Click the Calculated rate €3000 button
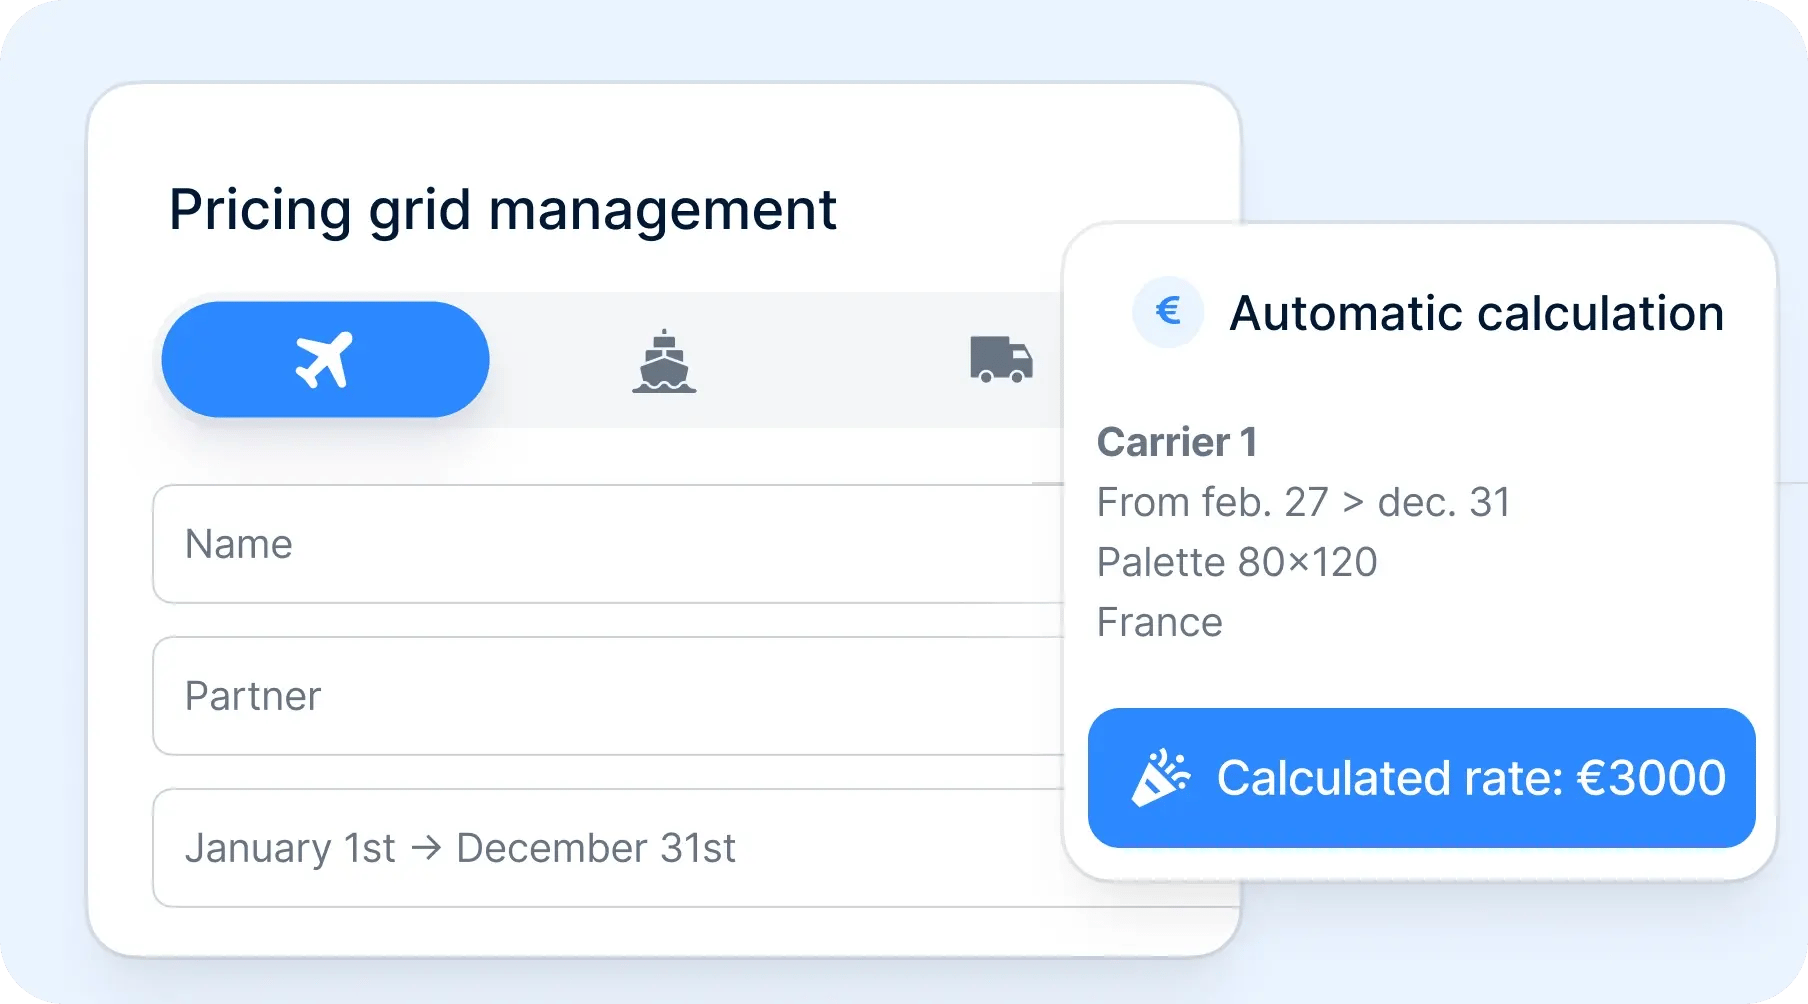This screenshot has height=1004, width=1808. tap(1421, 778)
